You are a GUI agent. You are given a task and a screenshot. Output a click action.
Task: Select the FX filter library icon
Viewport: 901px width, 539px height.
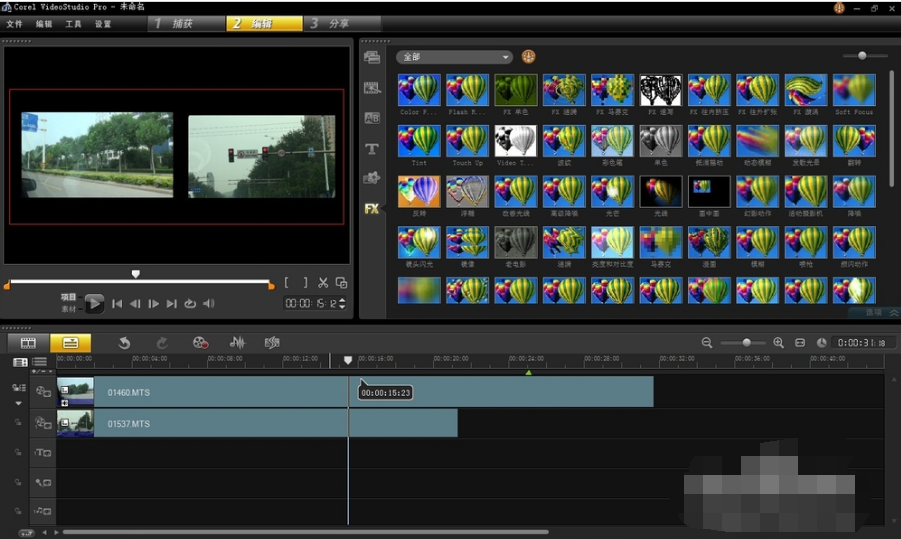[372, 209]
